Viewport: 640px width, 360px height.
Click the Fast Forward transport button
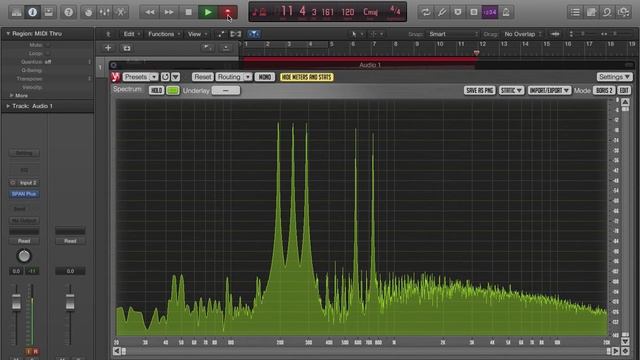(169, 12)
